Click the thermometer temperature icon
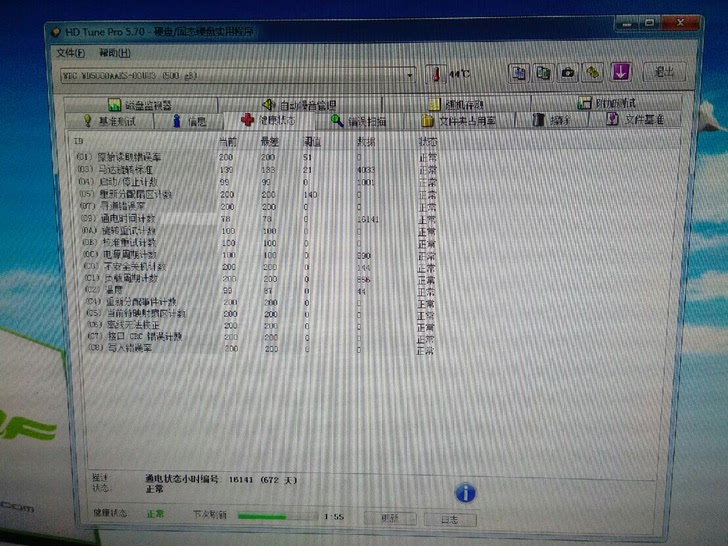Screen dimensions: 728x546 point(436,74)
